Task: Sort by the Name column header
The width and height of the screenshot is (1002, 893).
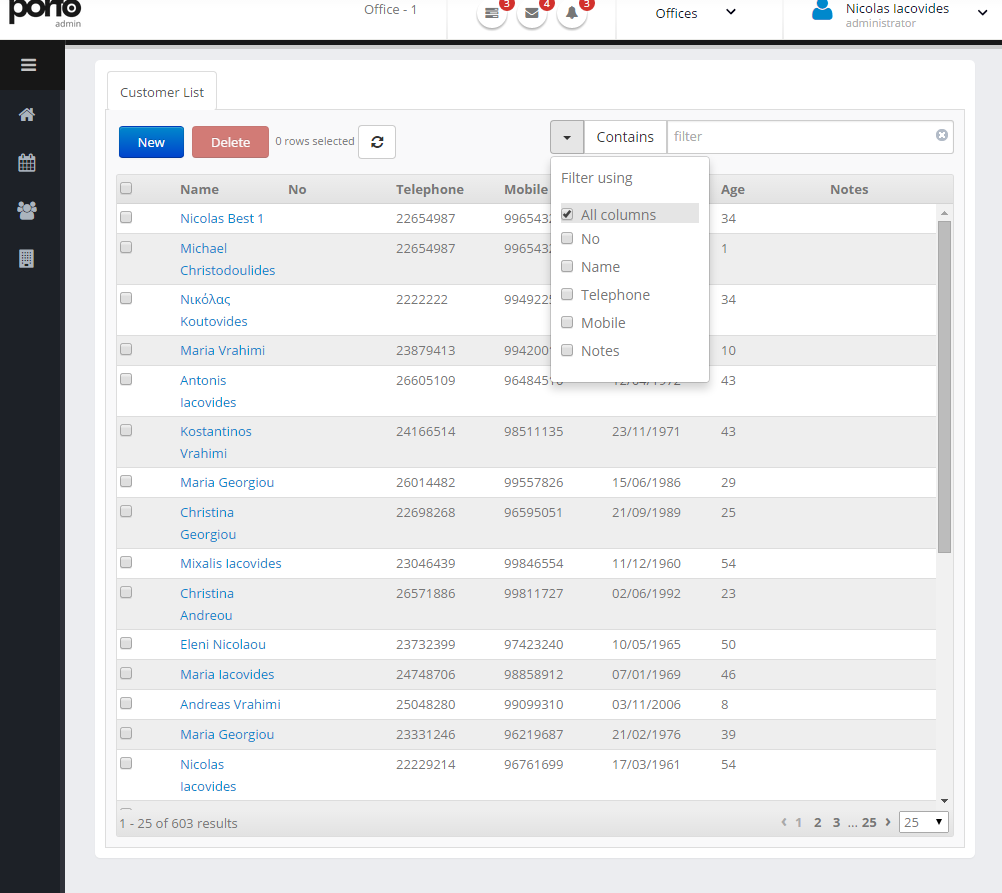Action: point(199,189)
